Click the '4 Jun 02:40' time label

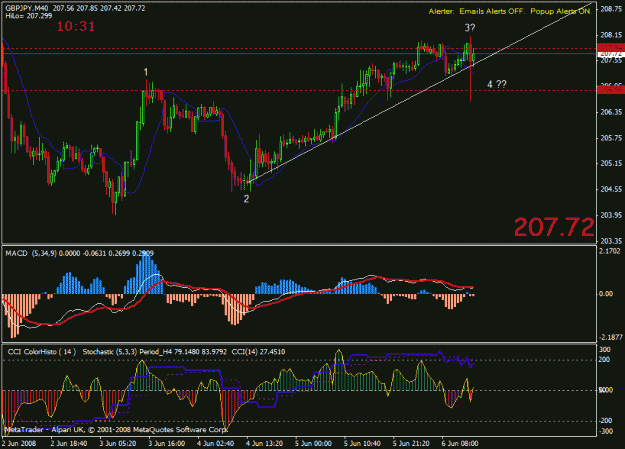pos(216,443)
